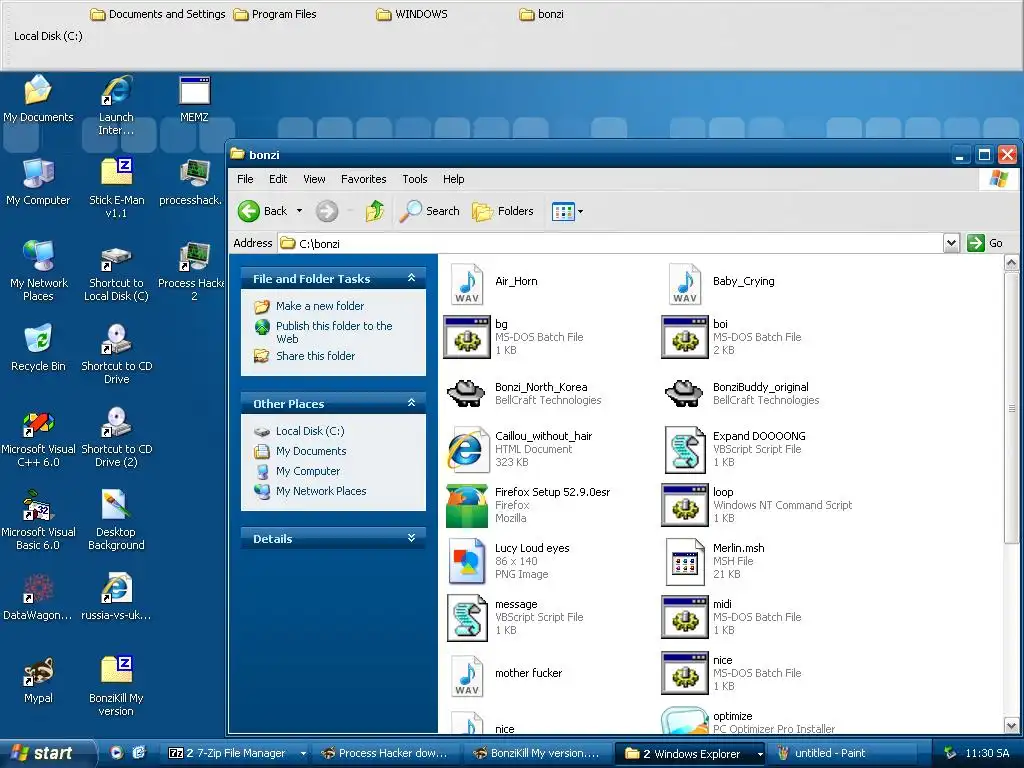This screenshot has height=768, width=1024.
Task: Select BonziBuddy_original application icon
Action: tap(684, 393)
